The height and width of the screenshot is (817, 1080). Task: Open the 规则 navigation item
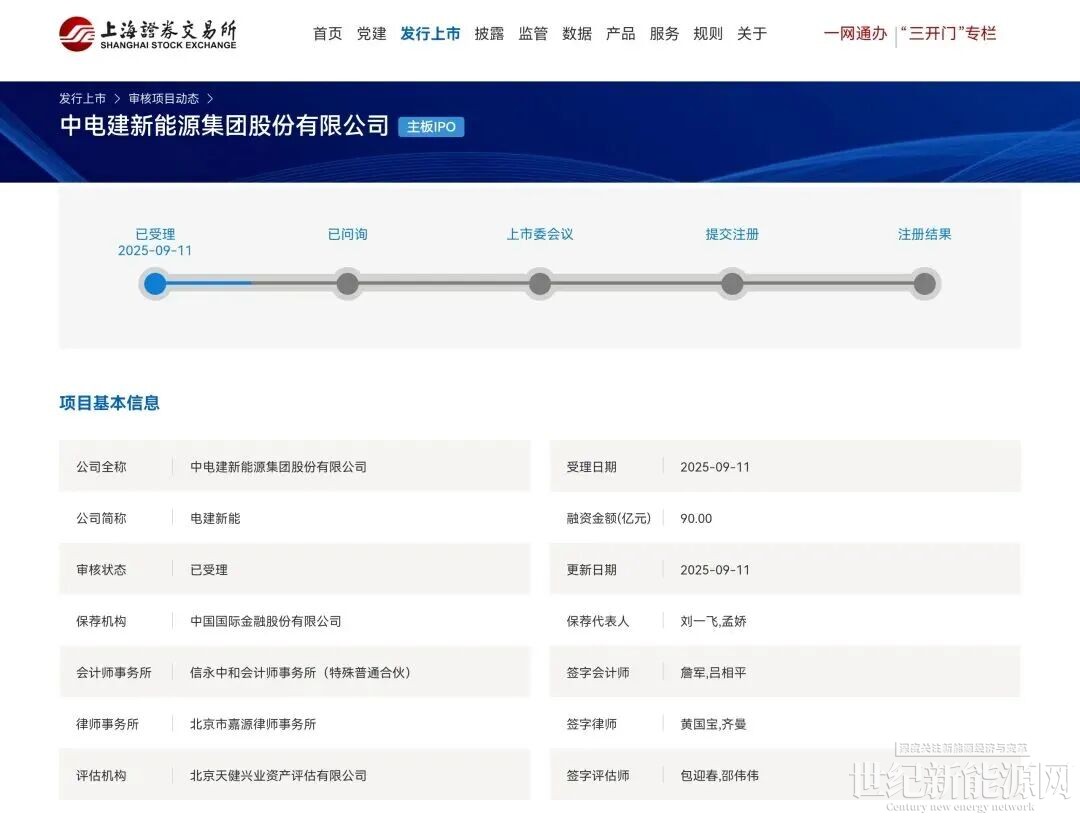[708, 34]
